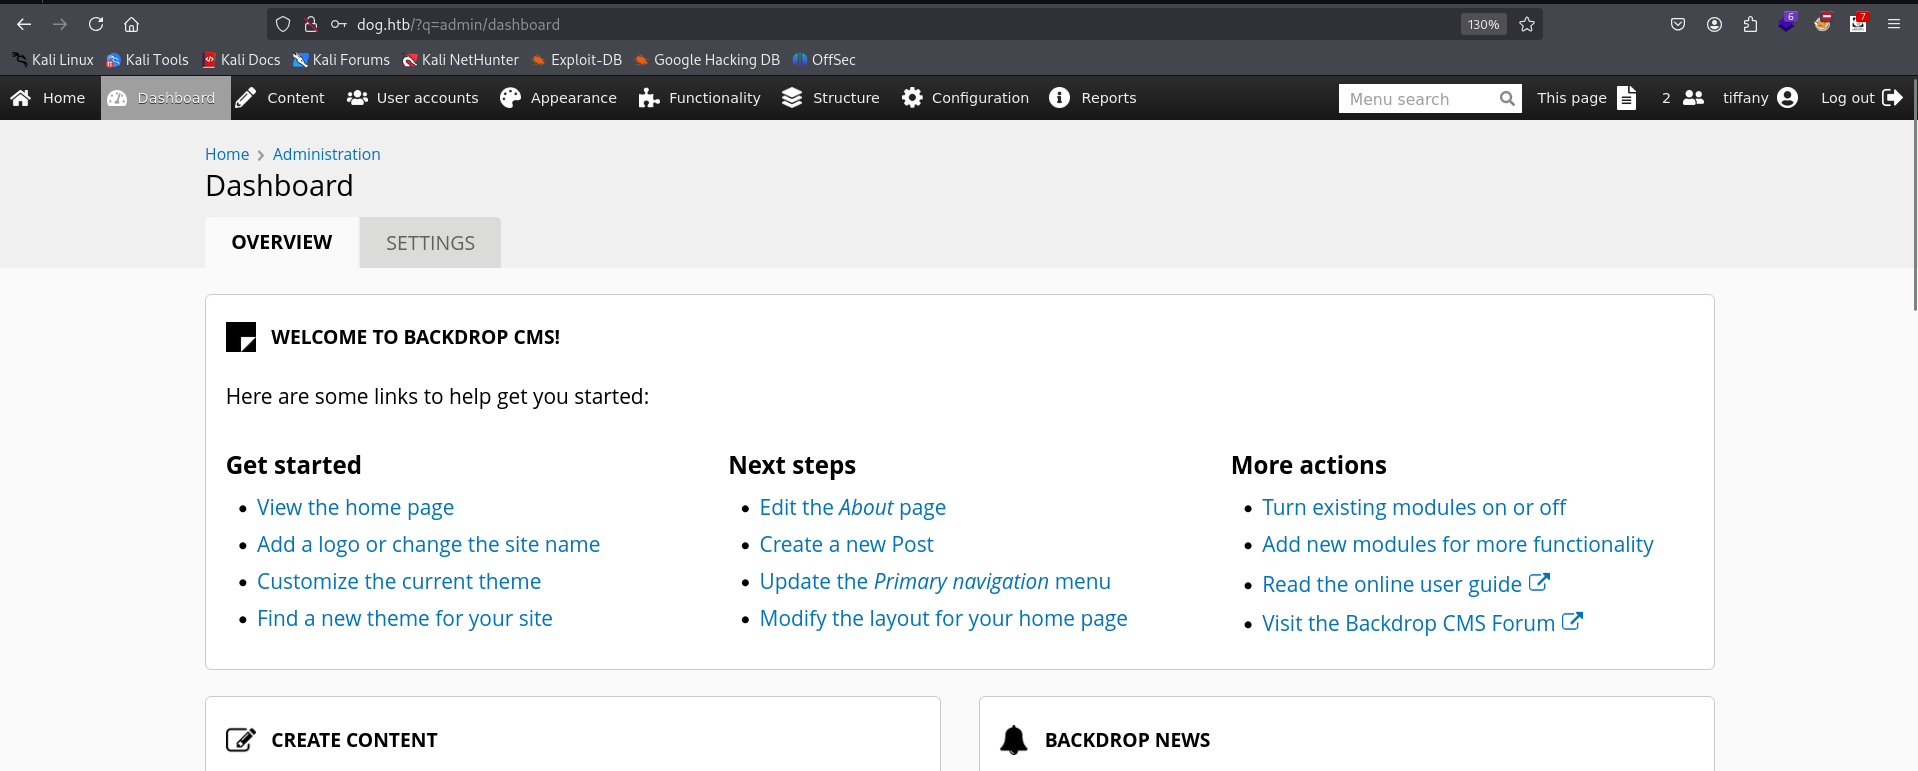
Task: Open Kali Forums bookmark
Action: [x=341, y=60]
